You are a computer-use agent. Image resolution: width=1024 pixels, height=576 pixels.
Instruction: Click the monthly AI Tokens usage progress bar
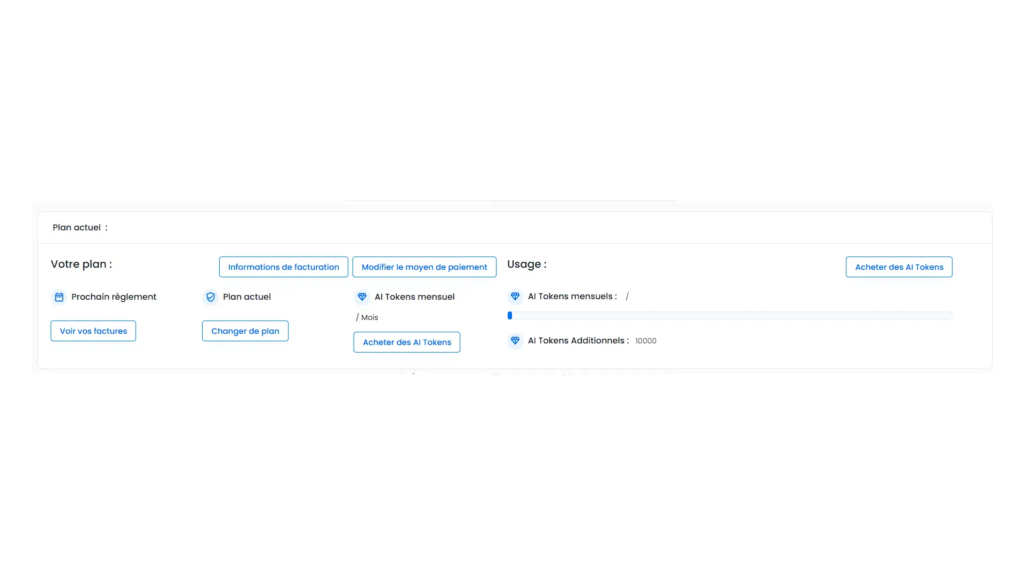730,316
